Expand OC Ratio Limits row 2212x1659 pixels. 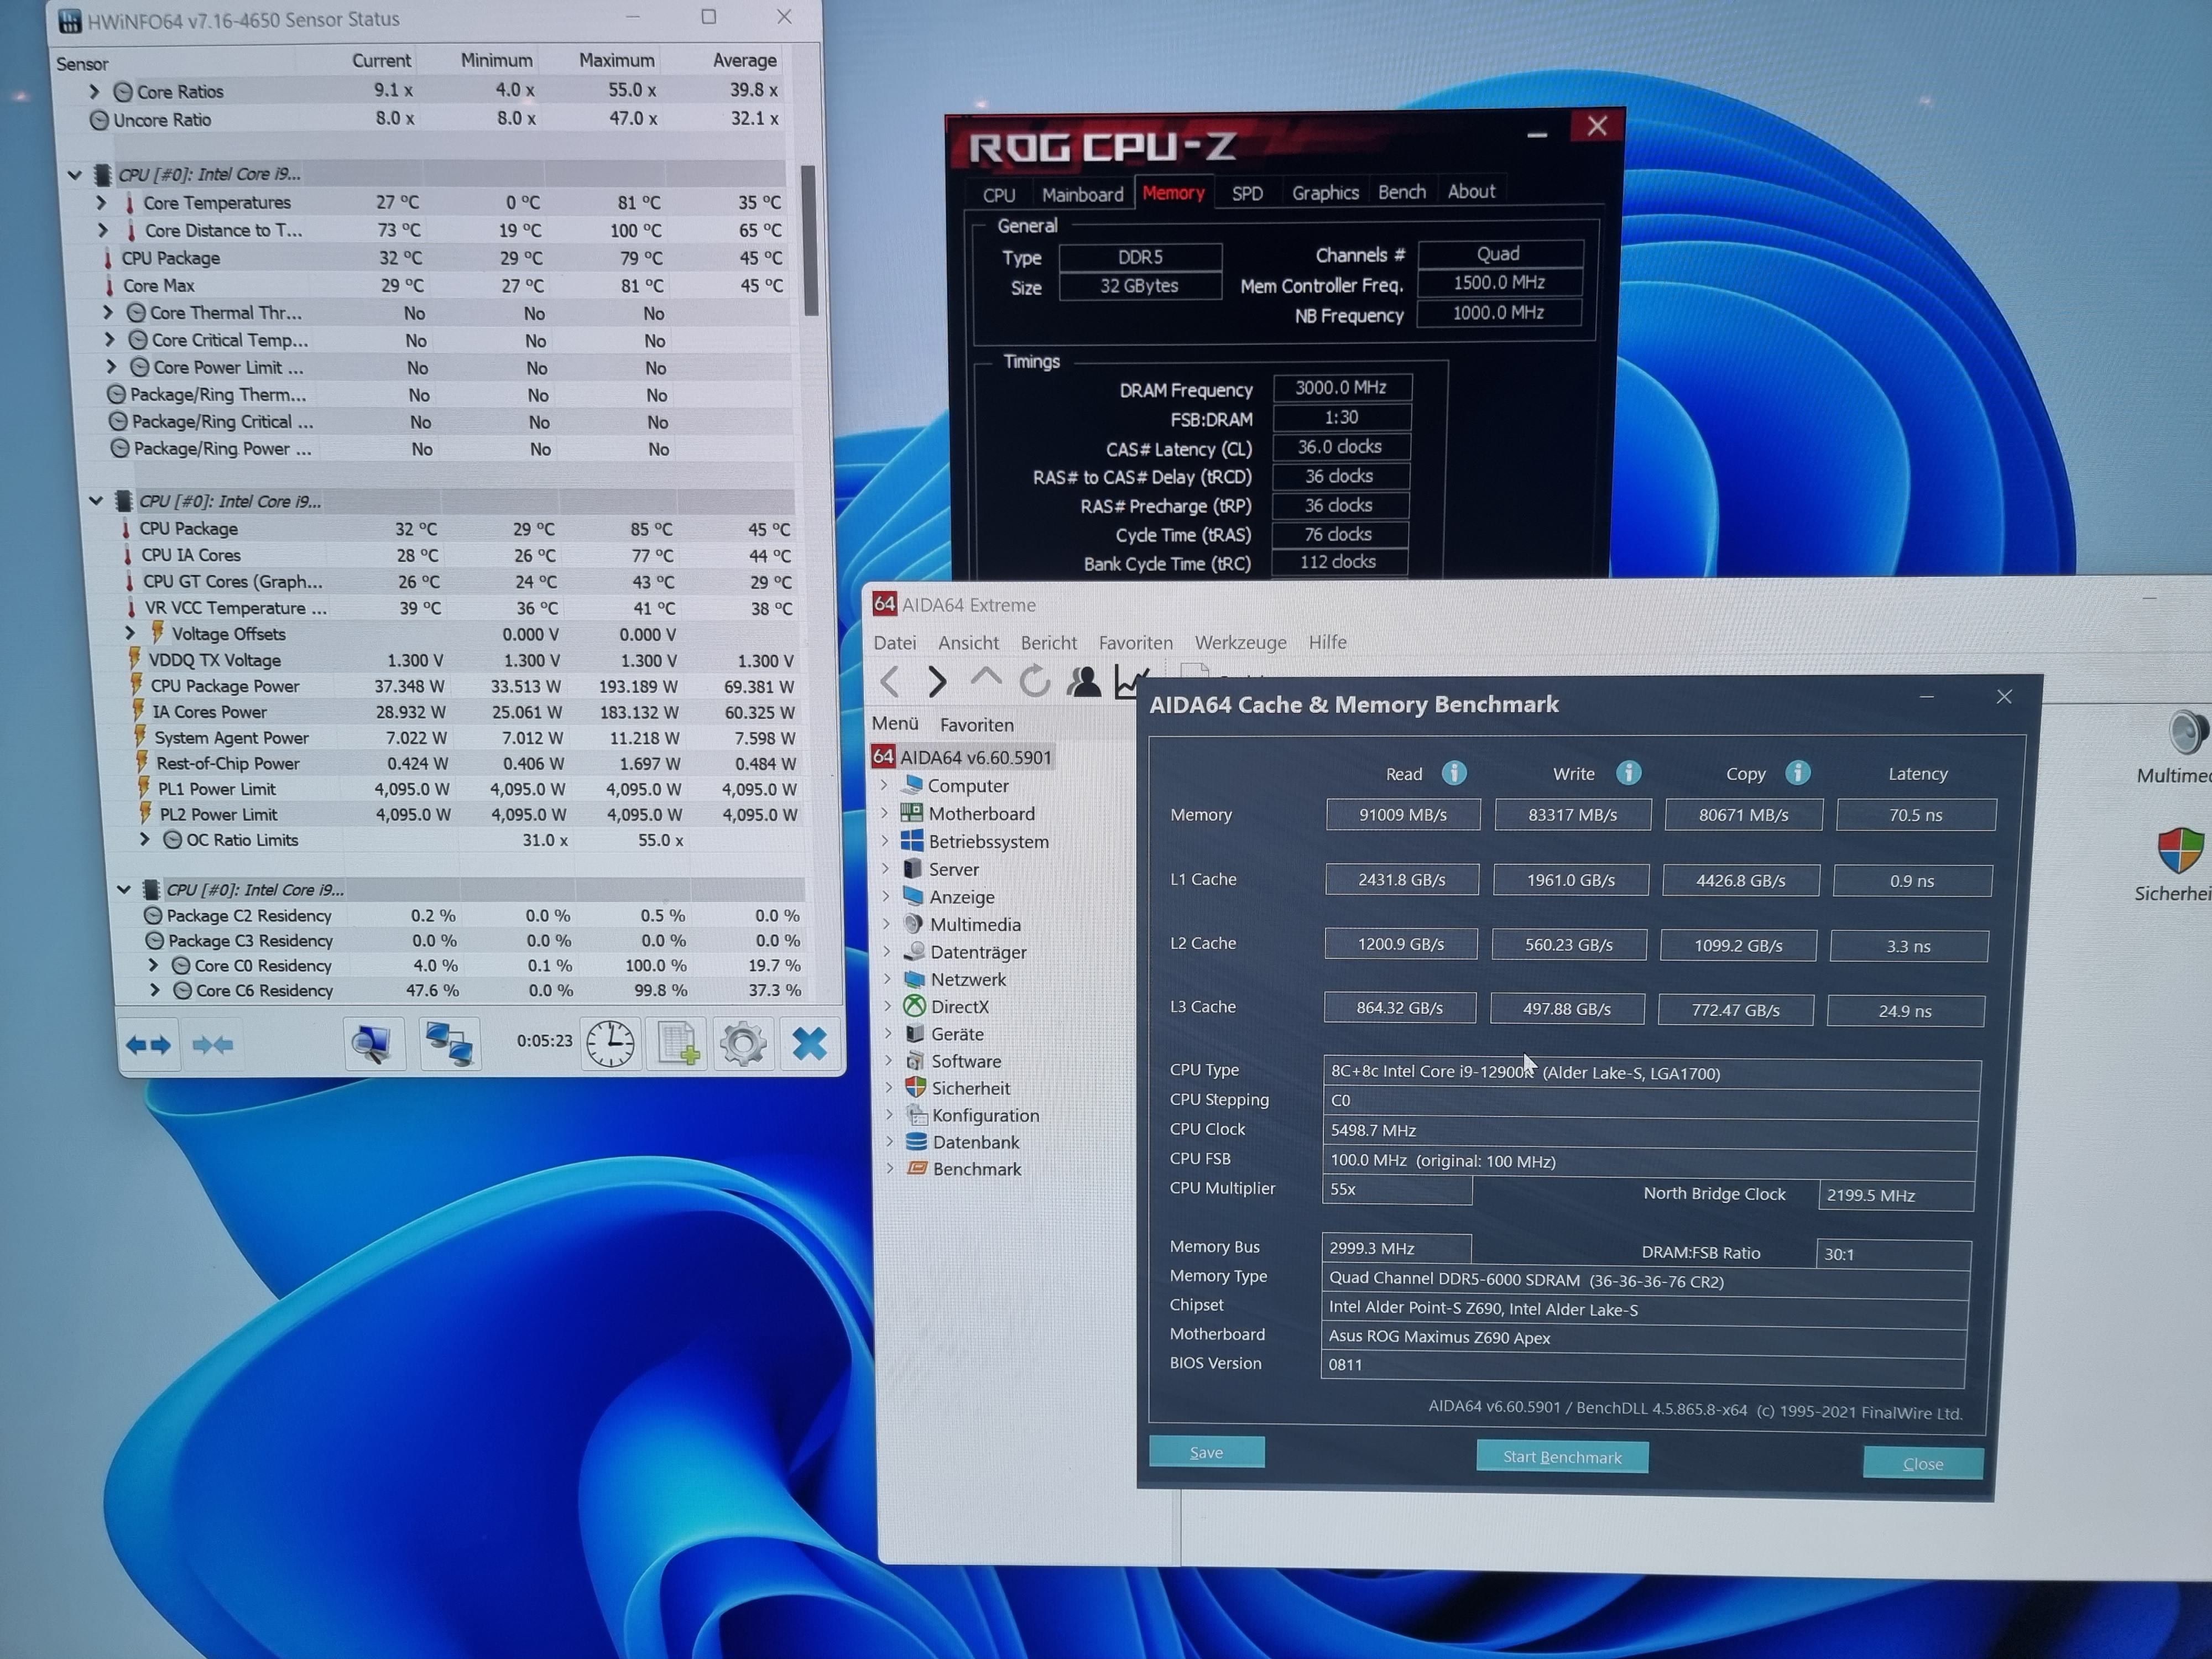(x=145, y=840)
